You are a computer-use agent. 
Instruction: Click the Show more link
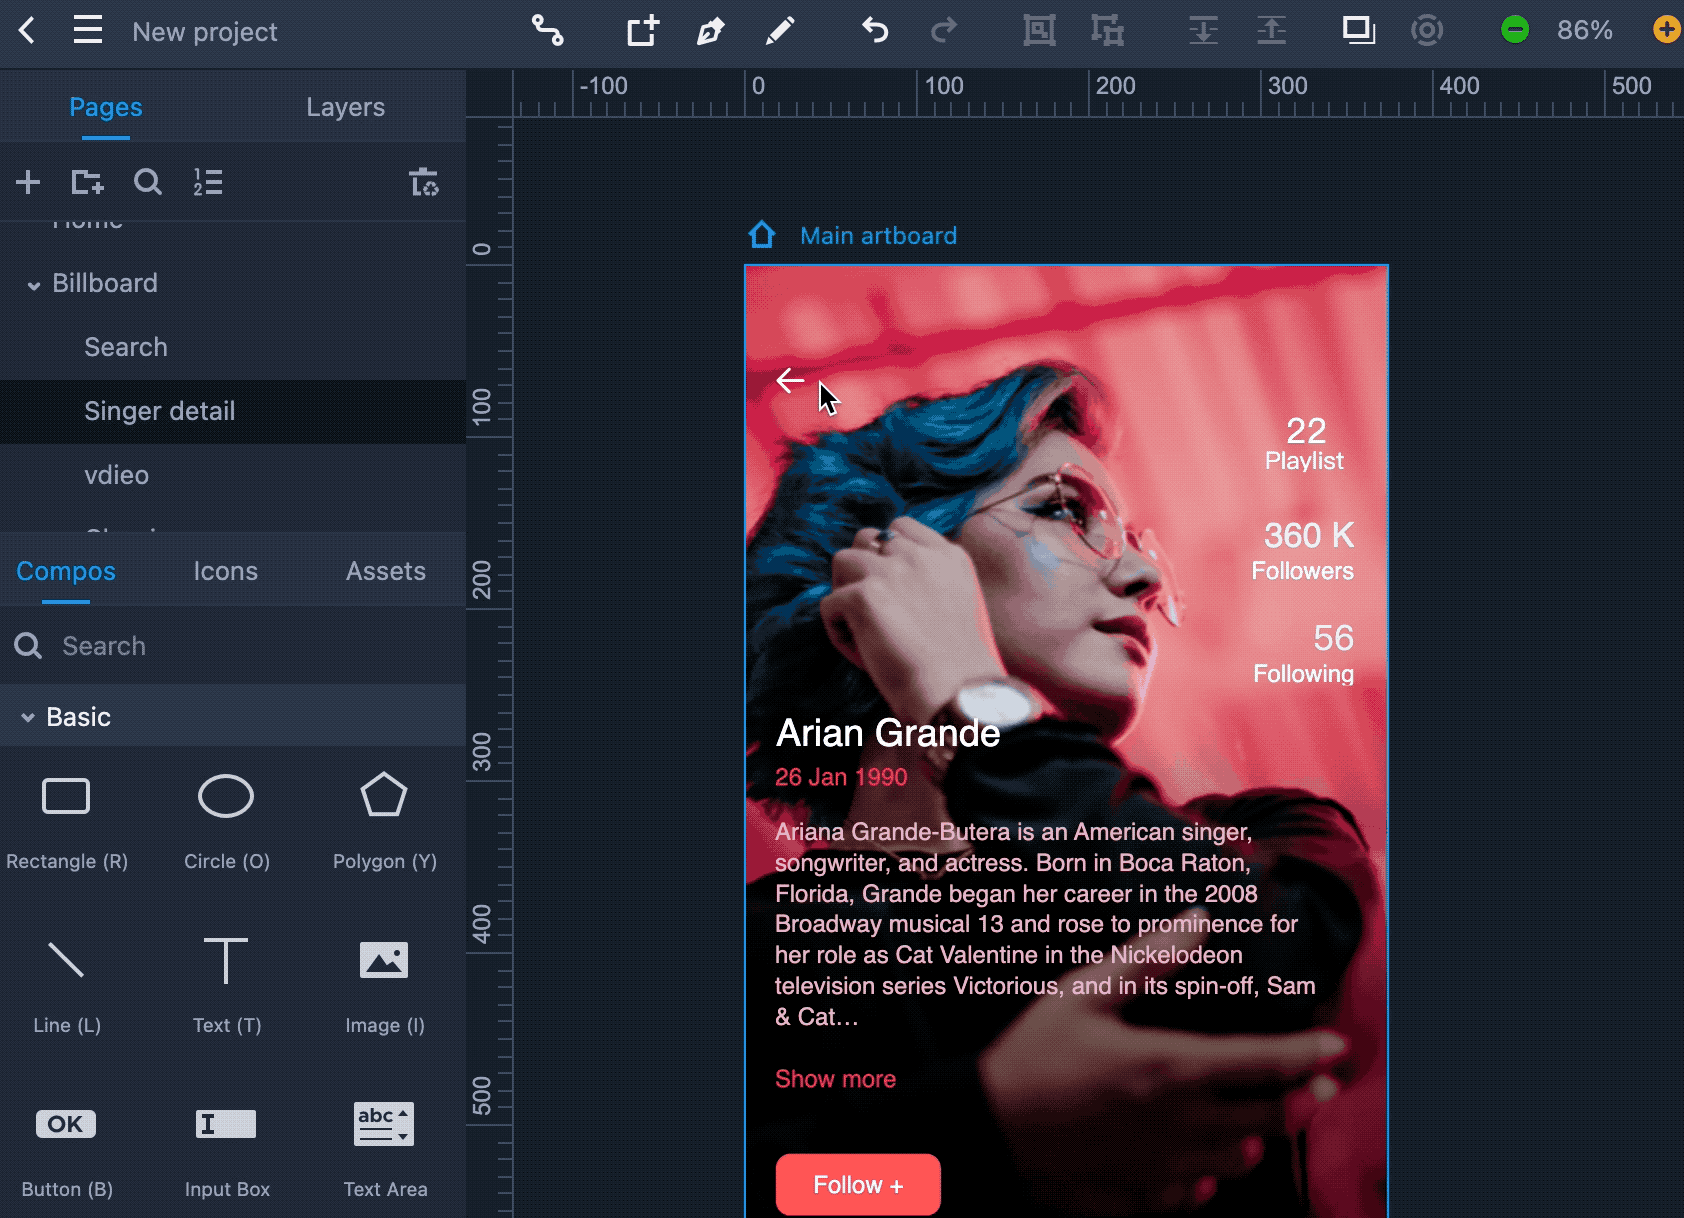click(835, 1079)
